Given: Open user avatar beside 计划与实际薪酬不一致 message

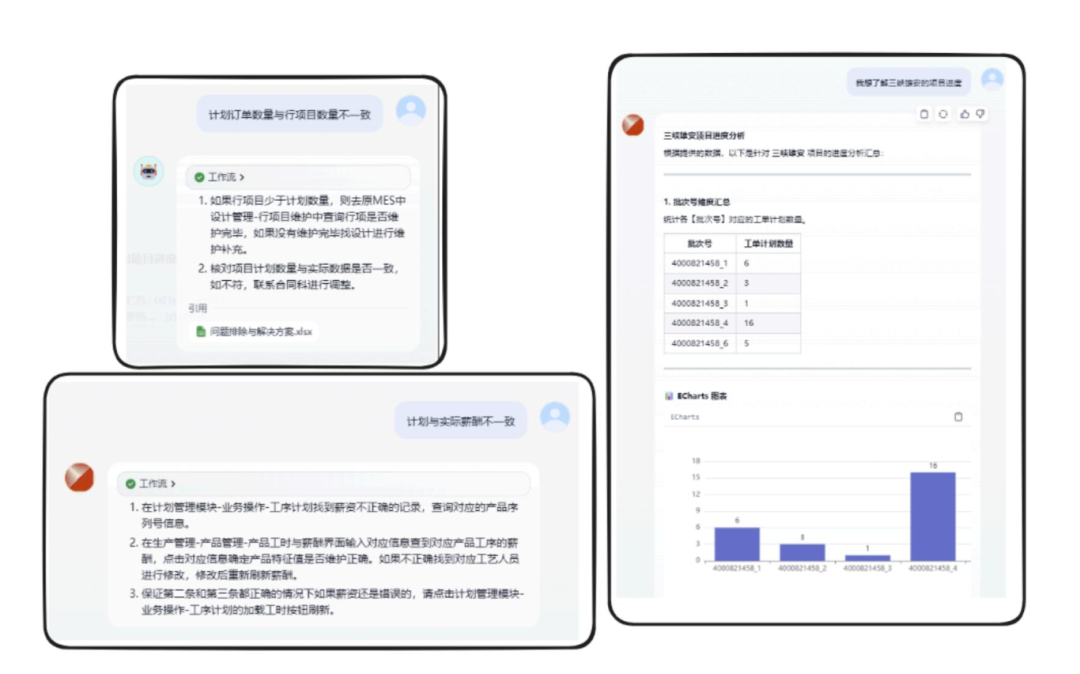Looking at the screenshot, I should (x=554, y=415).
